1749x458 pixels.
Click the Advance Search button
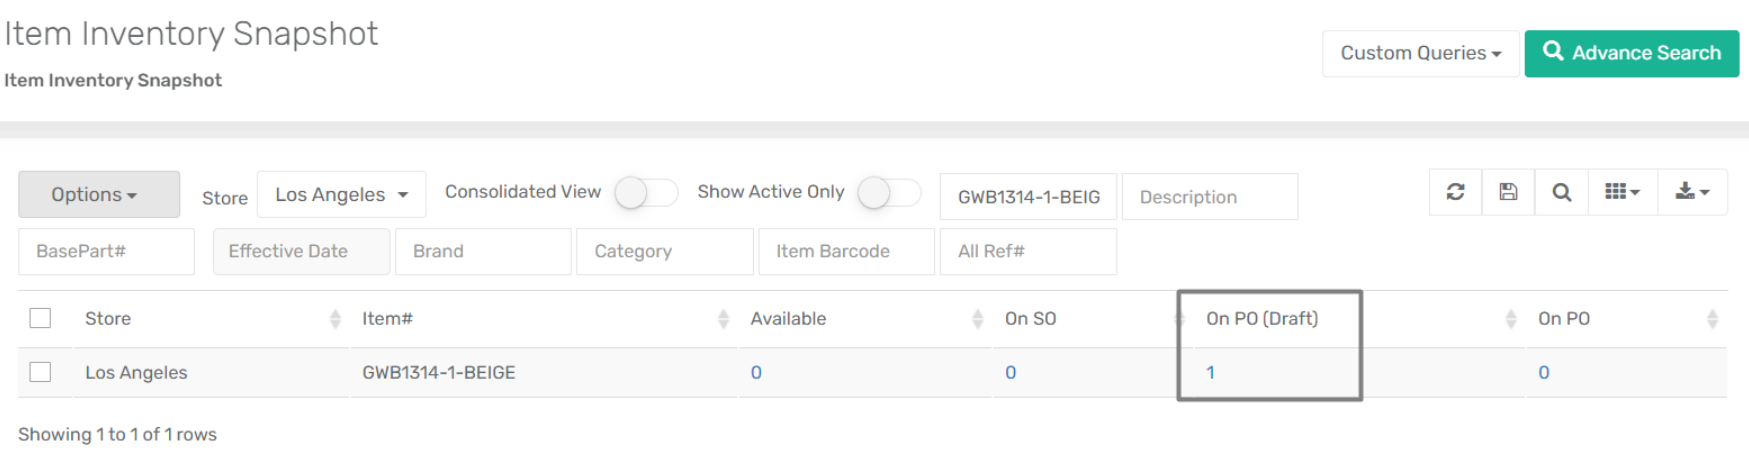[x=1632, y=53]
